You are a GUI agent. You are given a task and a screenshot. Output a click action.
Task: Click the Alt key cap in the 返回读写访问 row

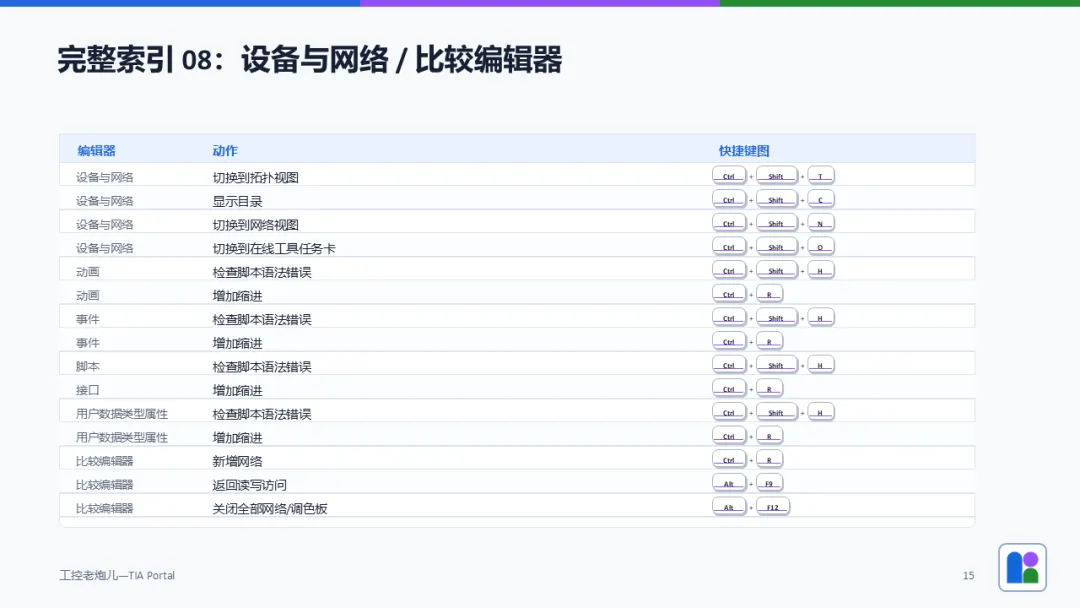[729, 483]
